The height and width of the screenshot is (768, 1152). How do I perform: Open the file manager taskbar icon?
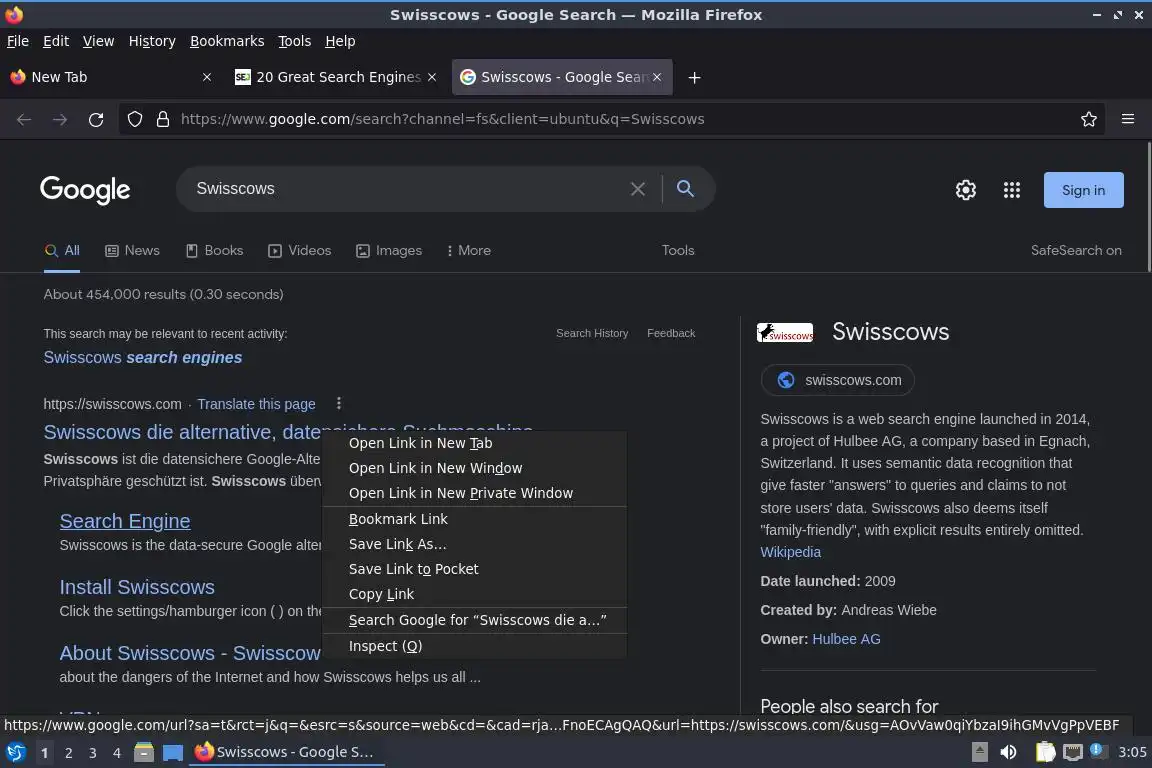click(x=144, y=752)
